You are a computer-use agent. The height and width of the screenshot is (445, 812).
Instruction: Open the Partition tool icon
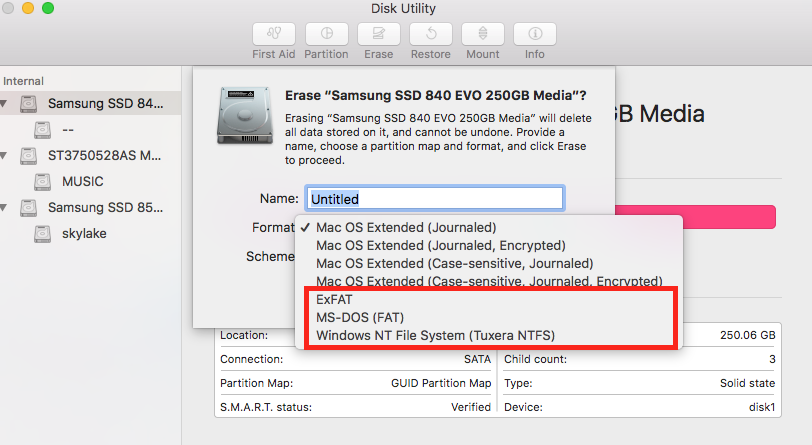[326, 34]
